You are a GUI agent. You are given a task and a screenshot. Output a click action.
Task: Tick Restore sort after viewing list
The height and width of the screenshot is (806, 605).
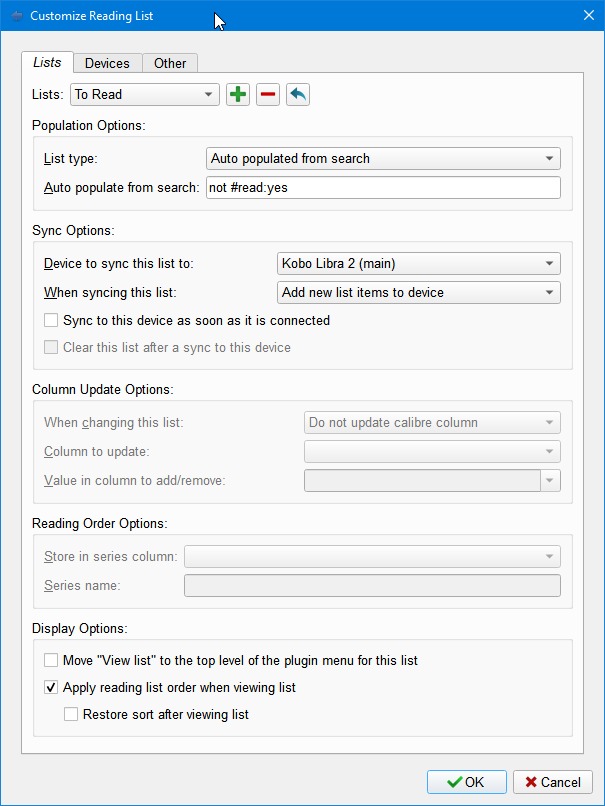coord(71,715)
